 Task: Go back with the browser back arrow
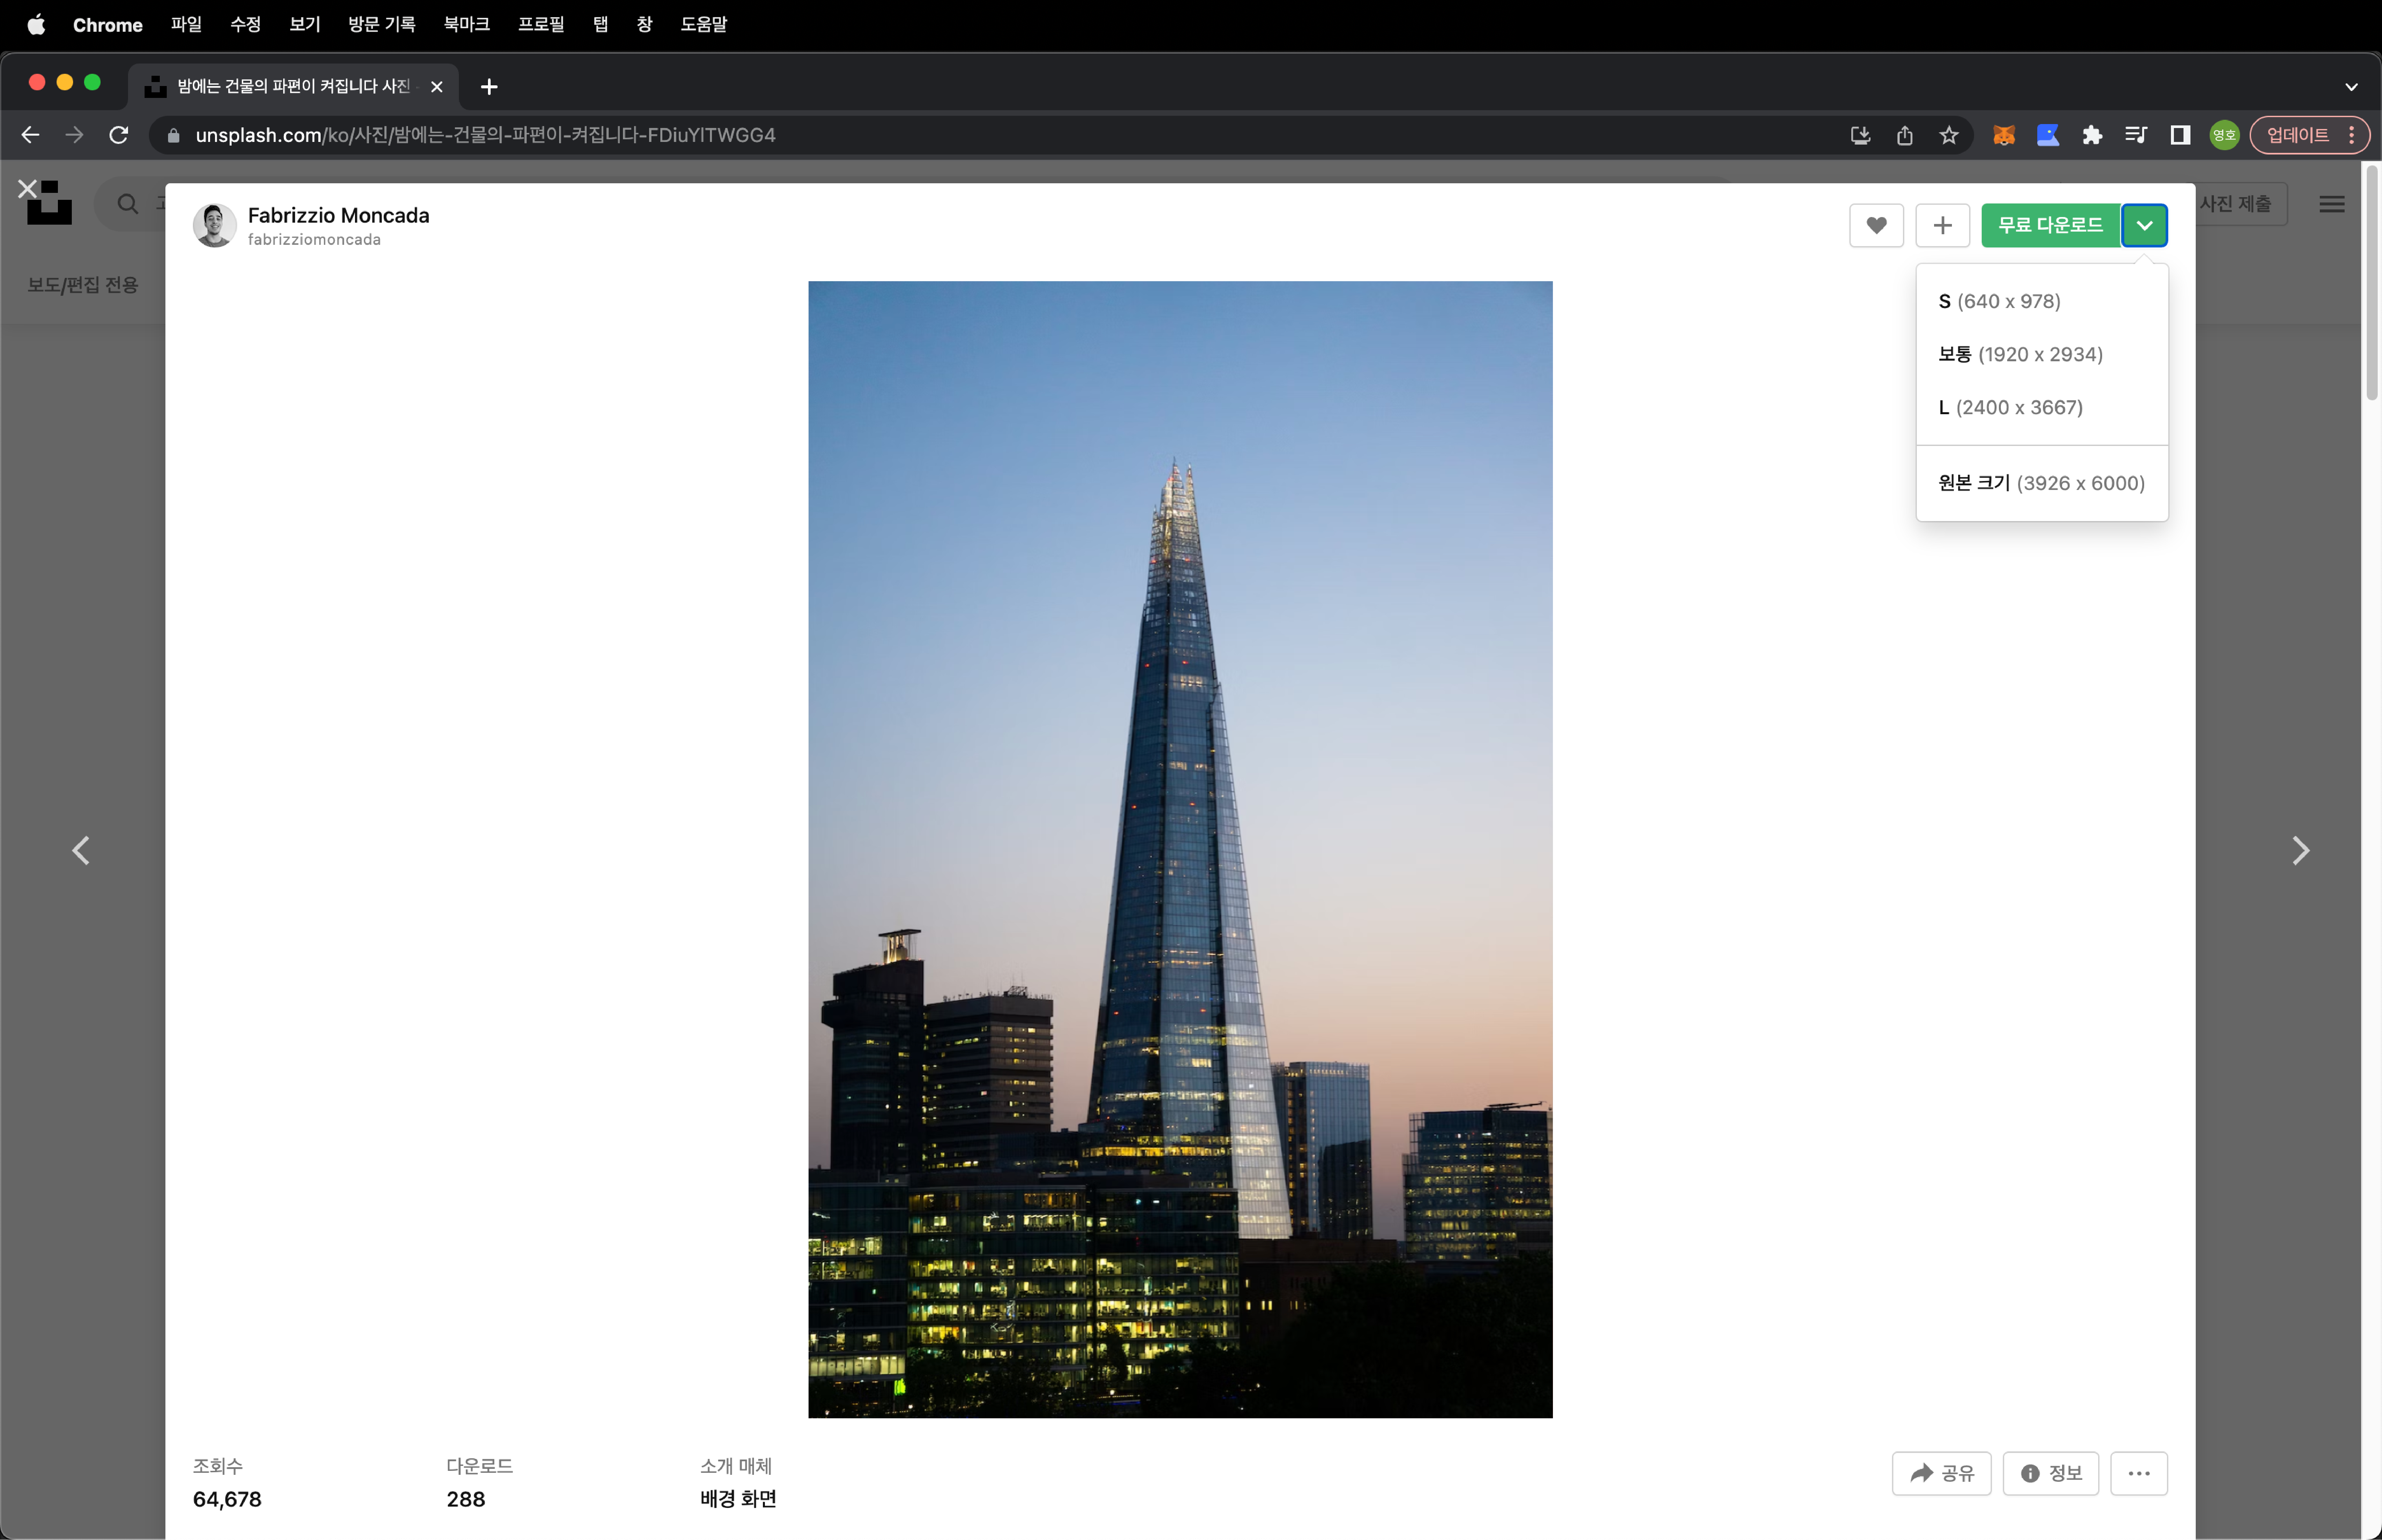pos(31,135)
